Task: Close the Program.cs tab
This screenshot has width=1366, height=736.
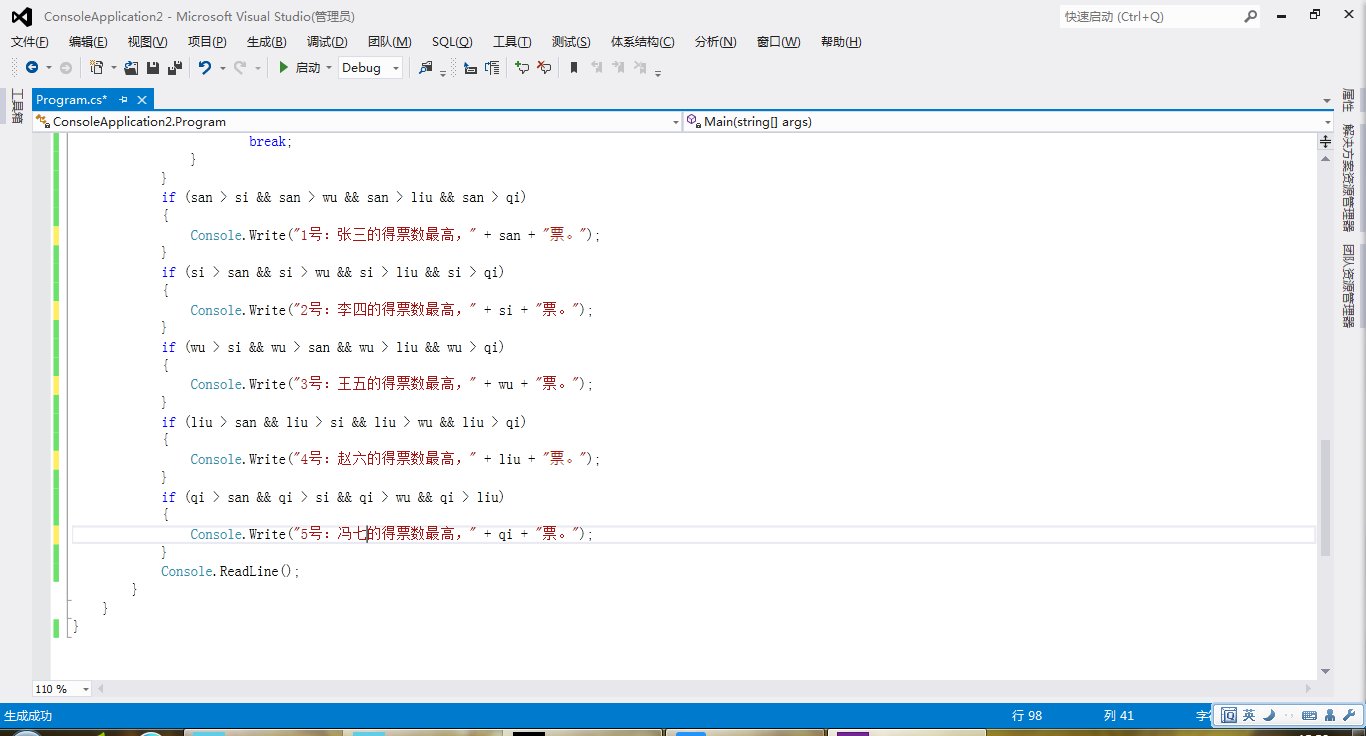Action: tap(142, 99)
